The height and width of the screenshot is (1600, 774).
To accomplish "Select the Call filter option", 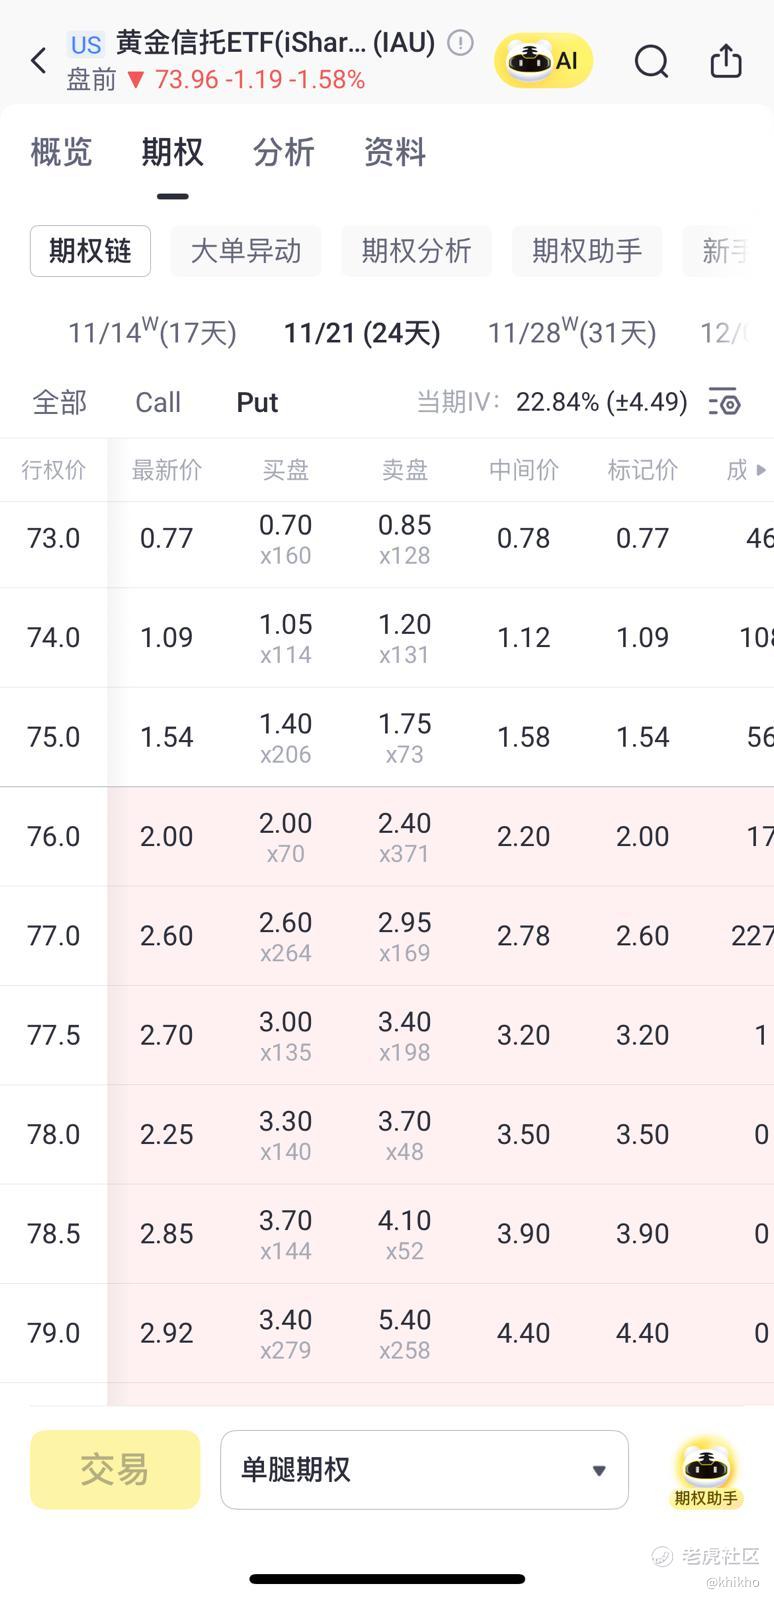I will [x=158, y=402].
